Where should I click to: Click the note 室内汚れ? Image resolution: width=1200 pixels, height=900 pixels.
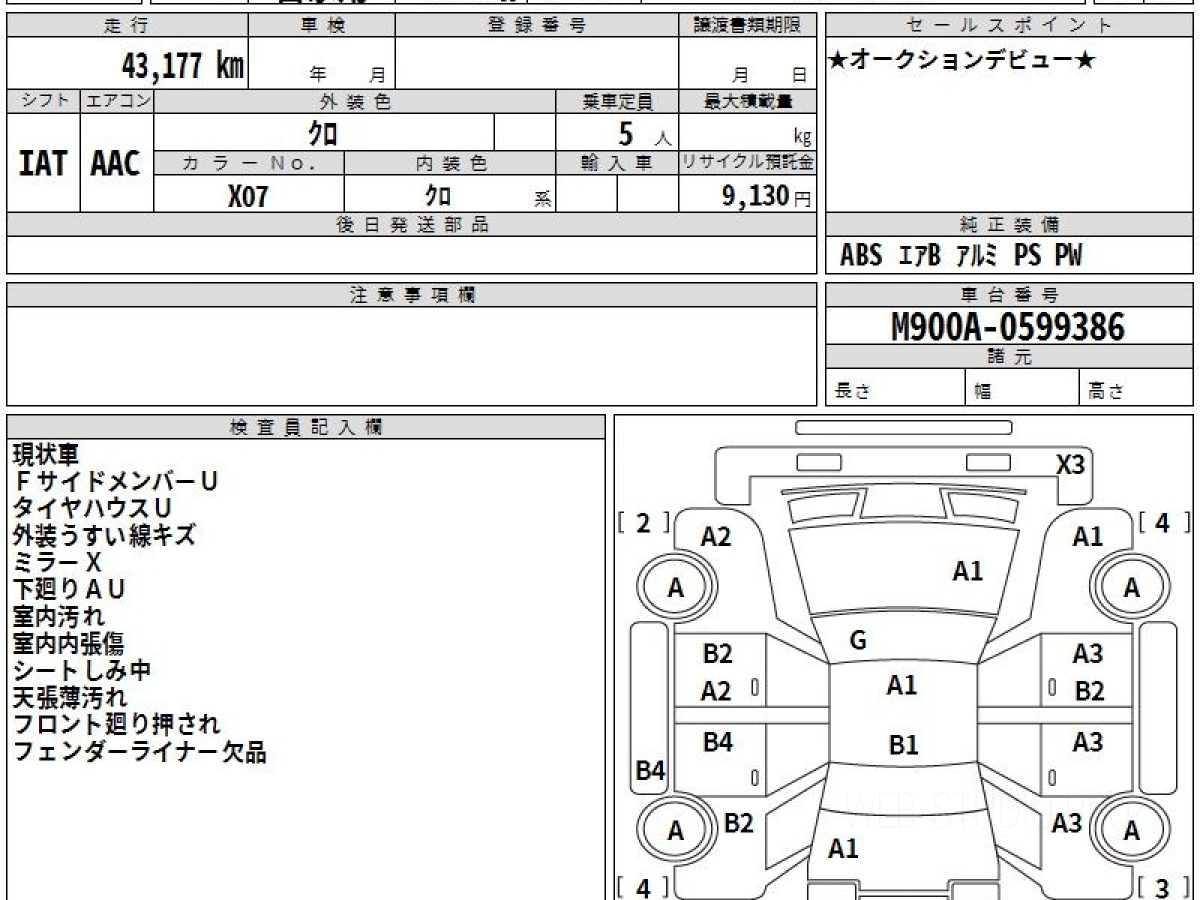pos(58,617)
